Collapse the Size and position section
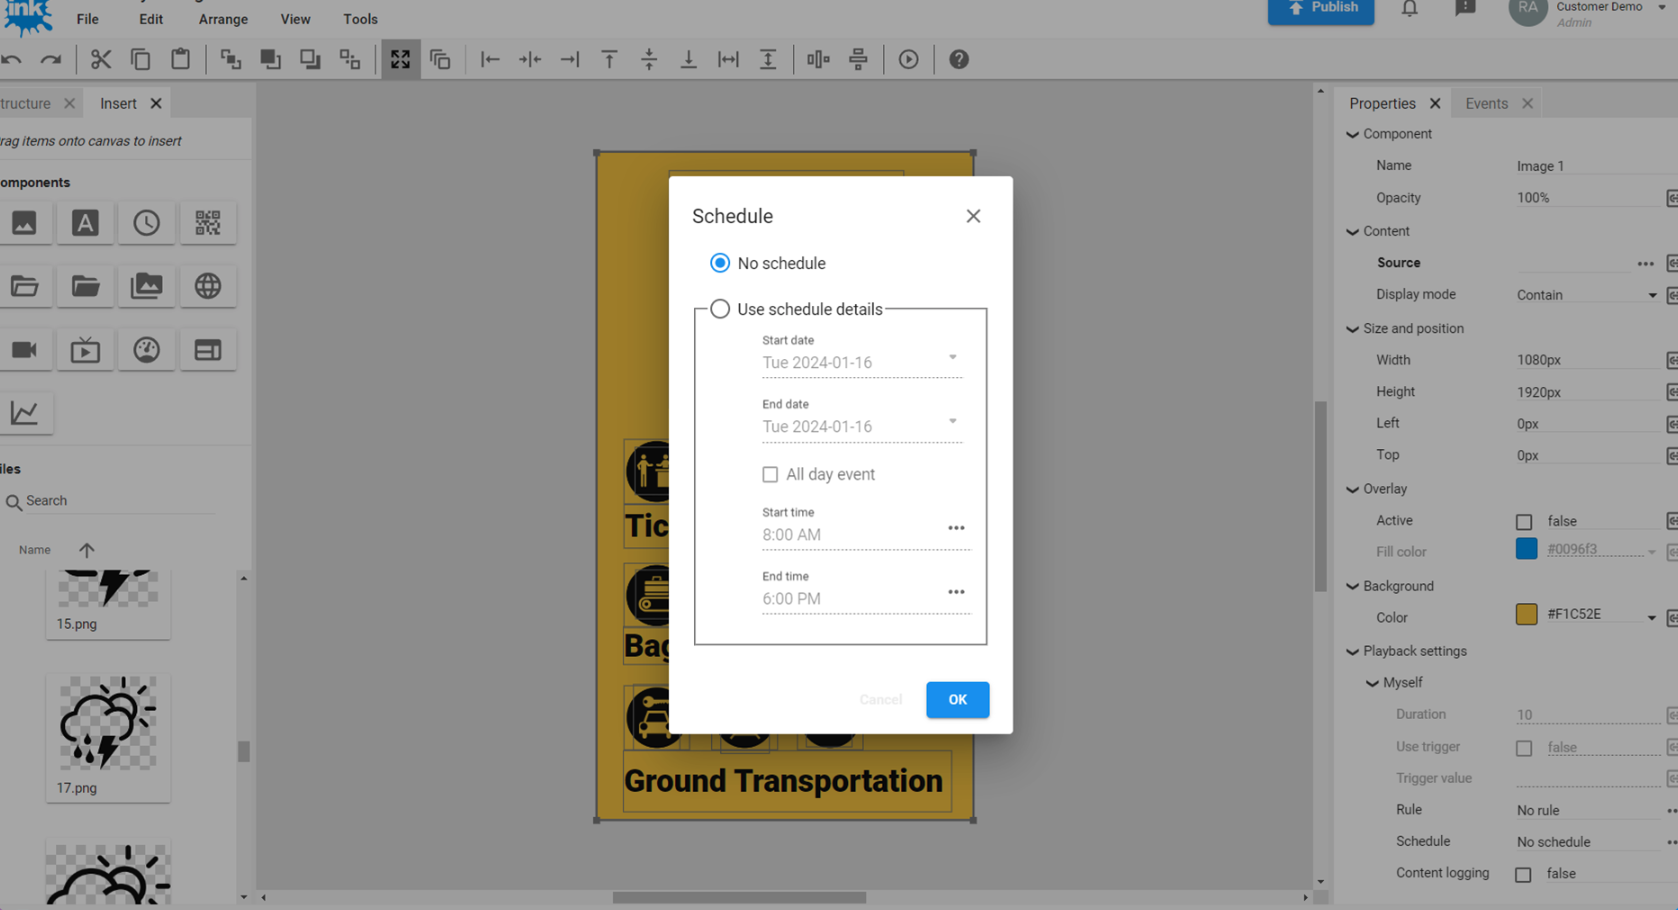Image resolution: width=1678 pixels, height=910 pixels. tap(1352, 329)
